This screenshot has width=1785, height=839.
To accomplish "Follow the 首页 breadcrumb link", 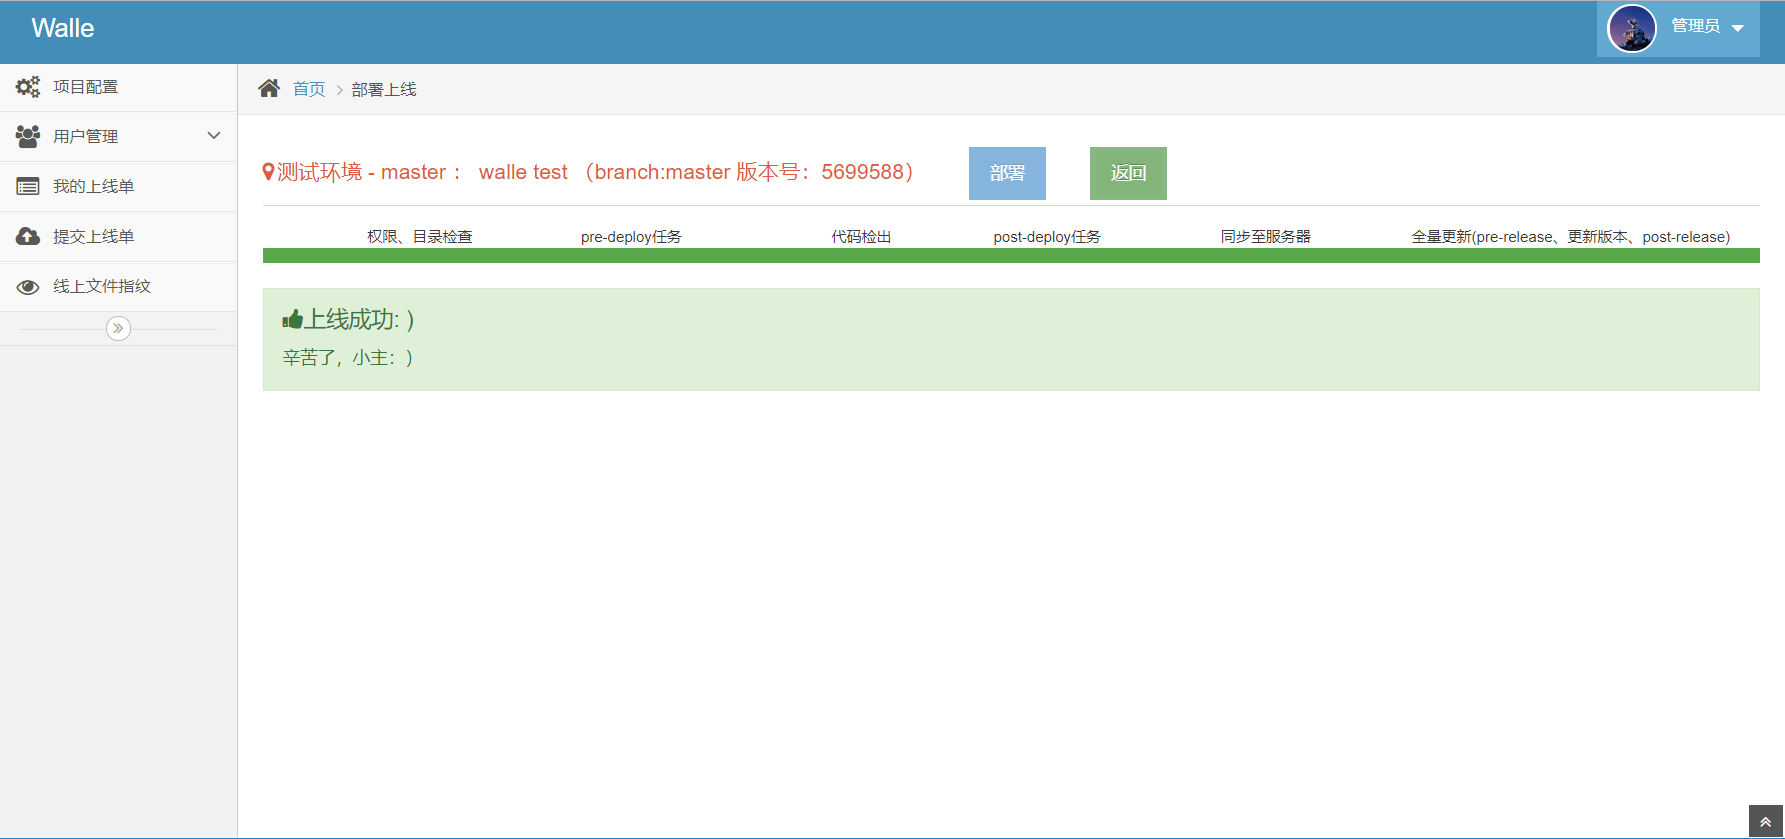I will [x=309, y=89].
